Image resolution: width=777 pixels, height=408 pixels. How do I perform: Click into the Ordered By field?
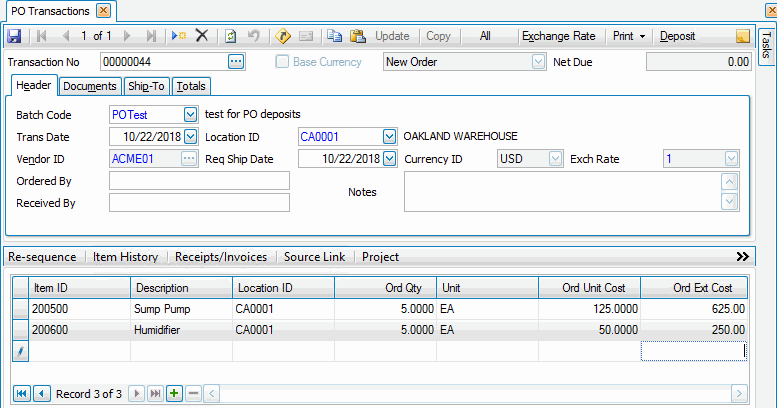[x=199, y=181]
